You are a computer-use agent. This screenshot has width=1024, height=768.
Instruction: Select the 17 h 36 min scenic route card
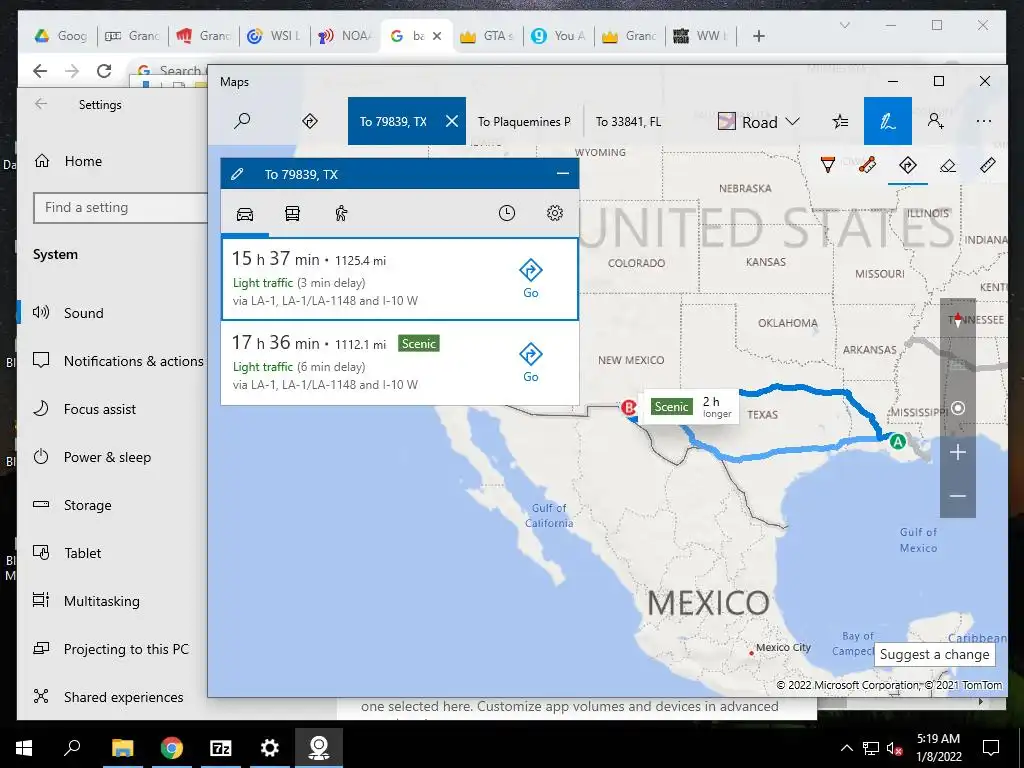pos(400,363)
